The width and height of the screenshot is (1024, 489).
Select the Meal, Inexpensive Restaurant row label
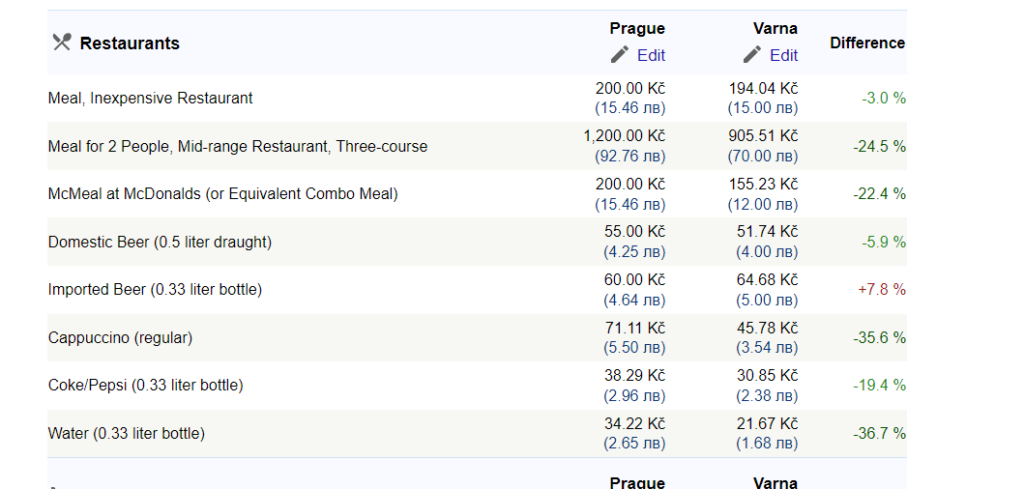click(x=150, y=99)
